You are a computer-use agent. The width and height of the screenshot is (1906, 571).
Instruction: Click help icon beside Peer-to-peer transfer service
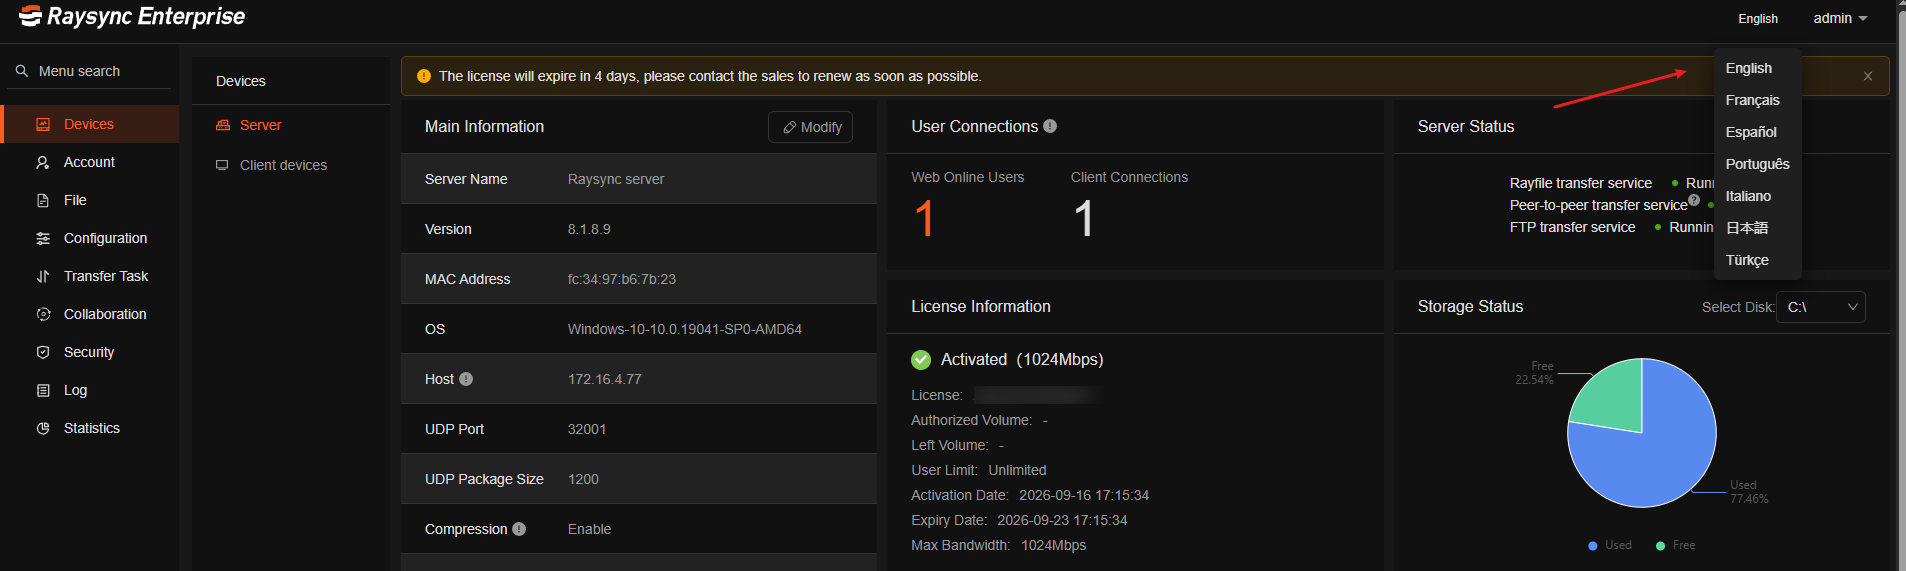tap(1694, 200)
